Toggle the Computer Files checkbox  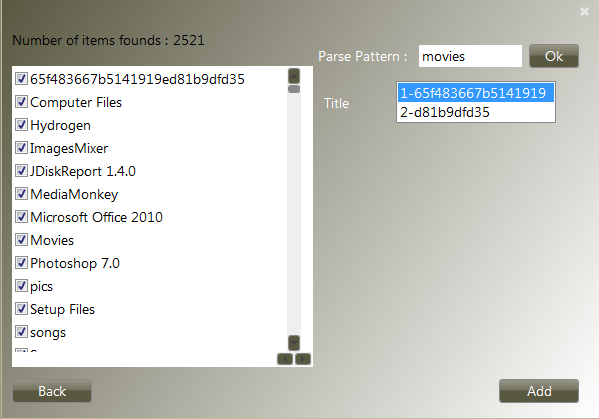(21, 102)
